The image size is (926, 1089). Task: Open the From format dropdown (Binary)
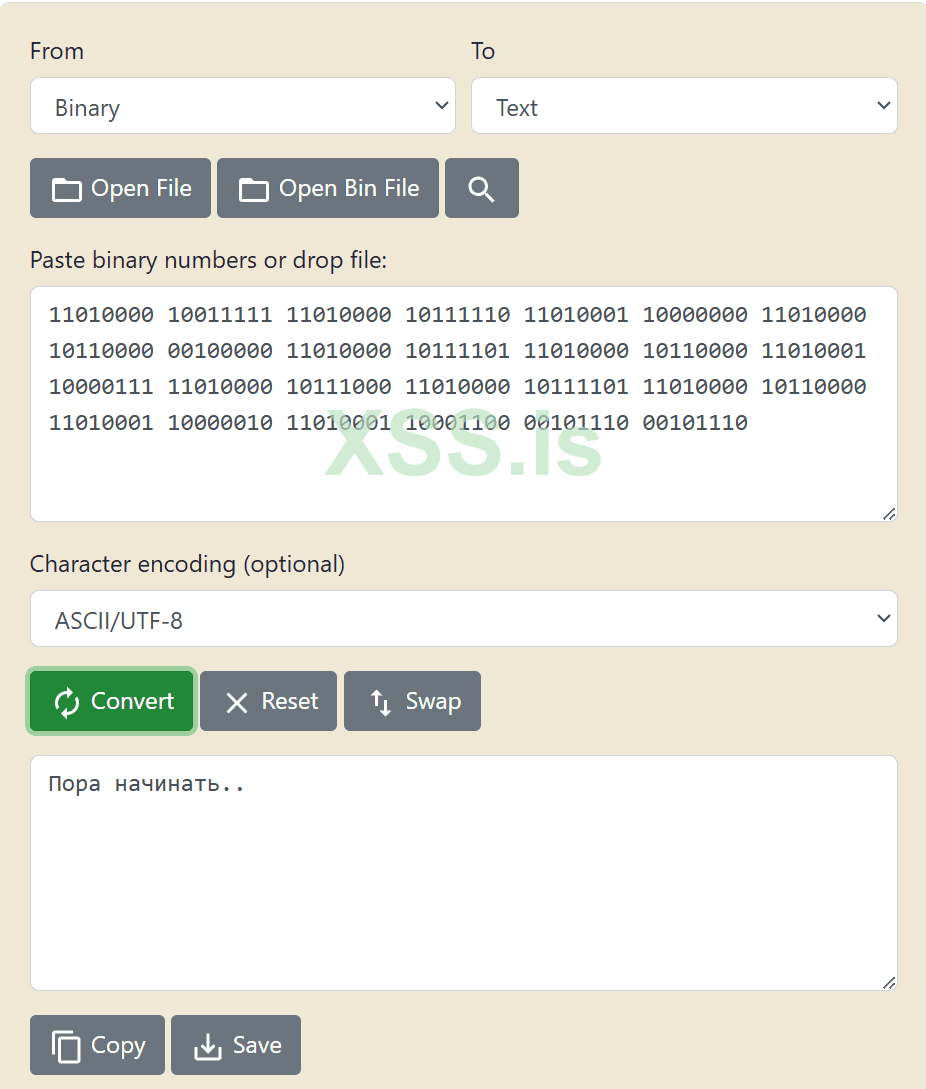coord(243,106)
